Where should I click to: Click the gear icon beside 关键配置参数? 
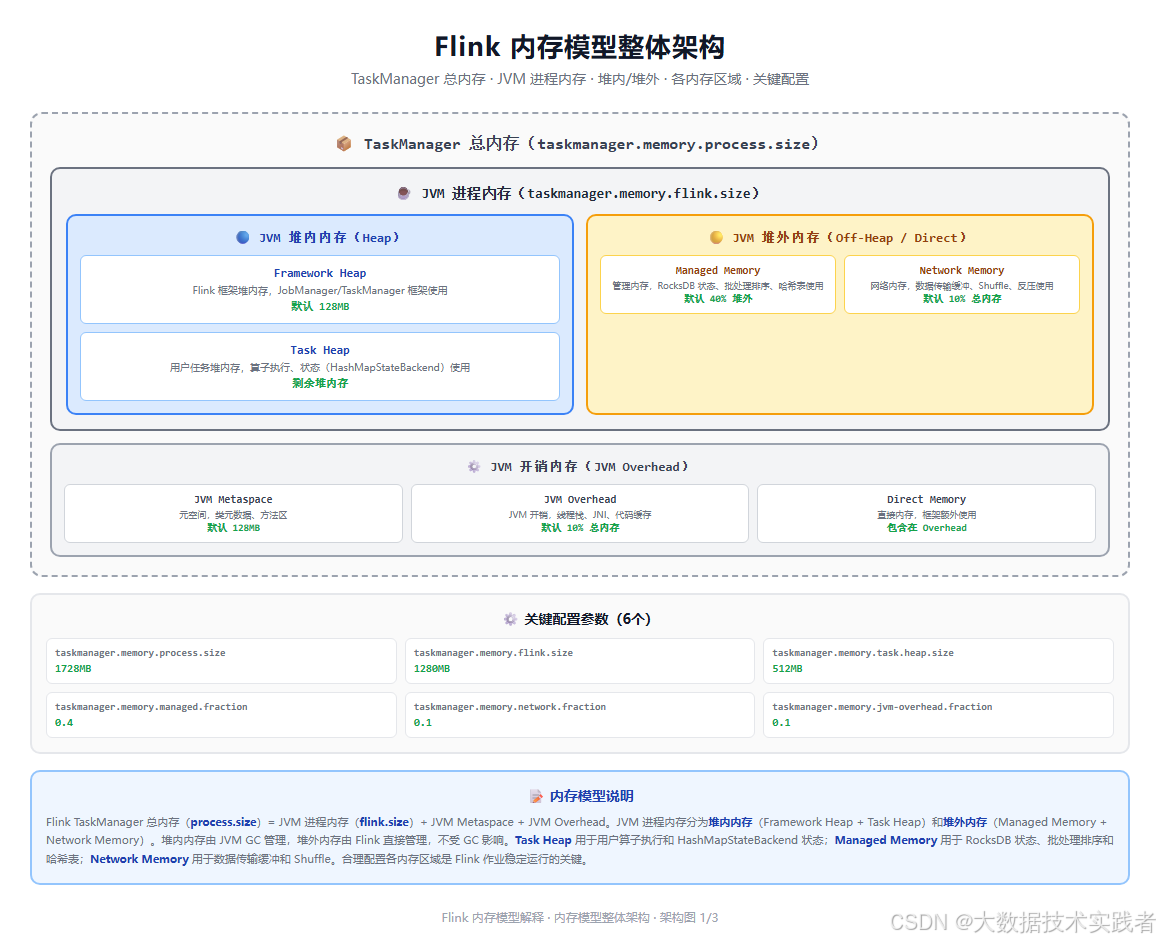510,619
